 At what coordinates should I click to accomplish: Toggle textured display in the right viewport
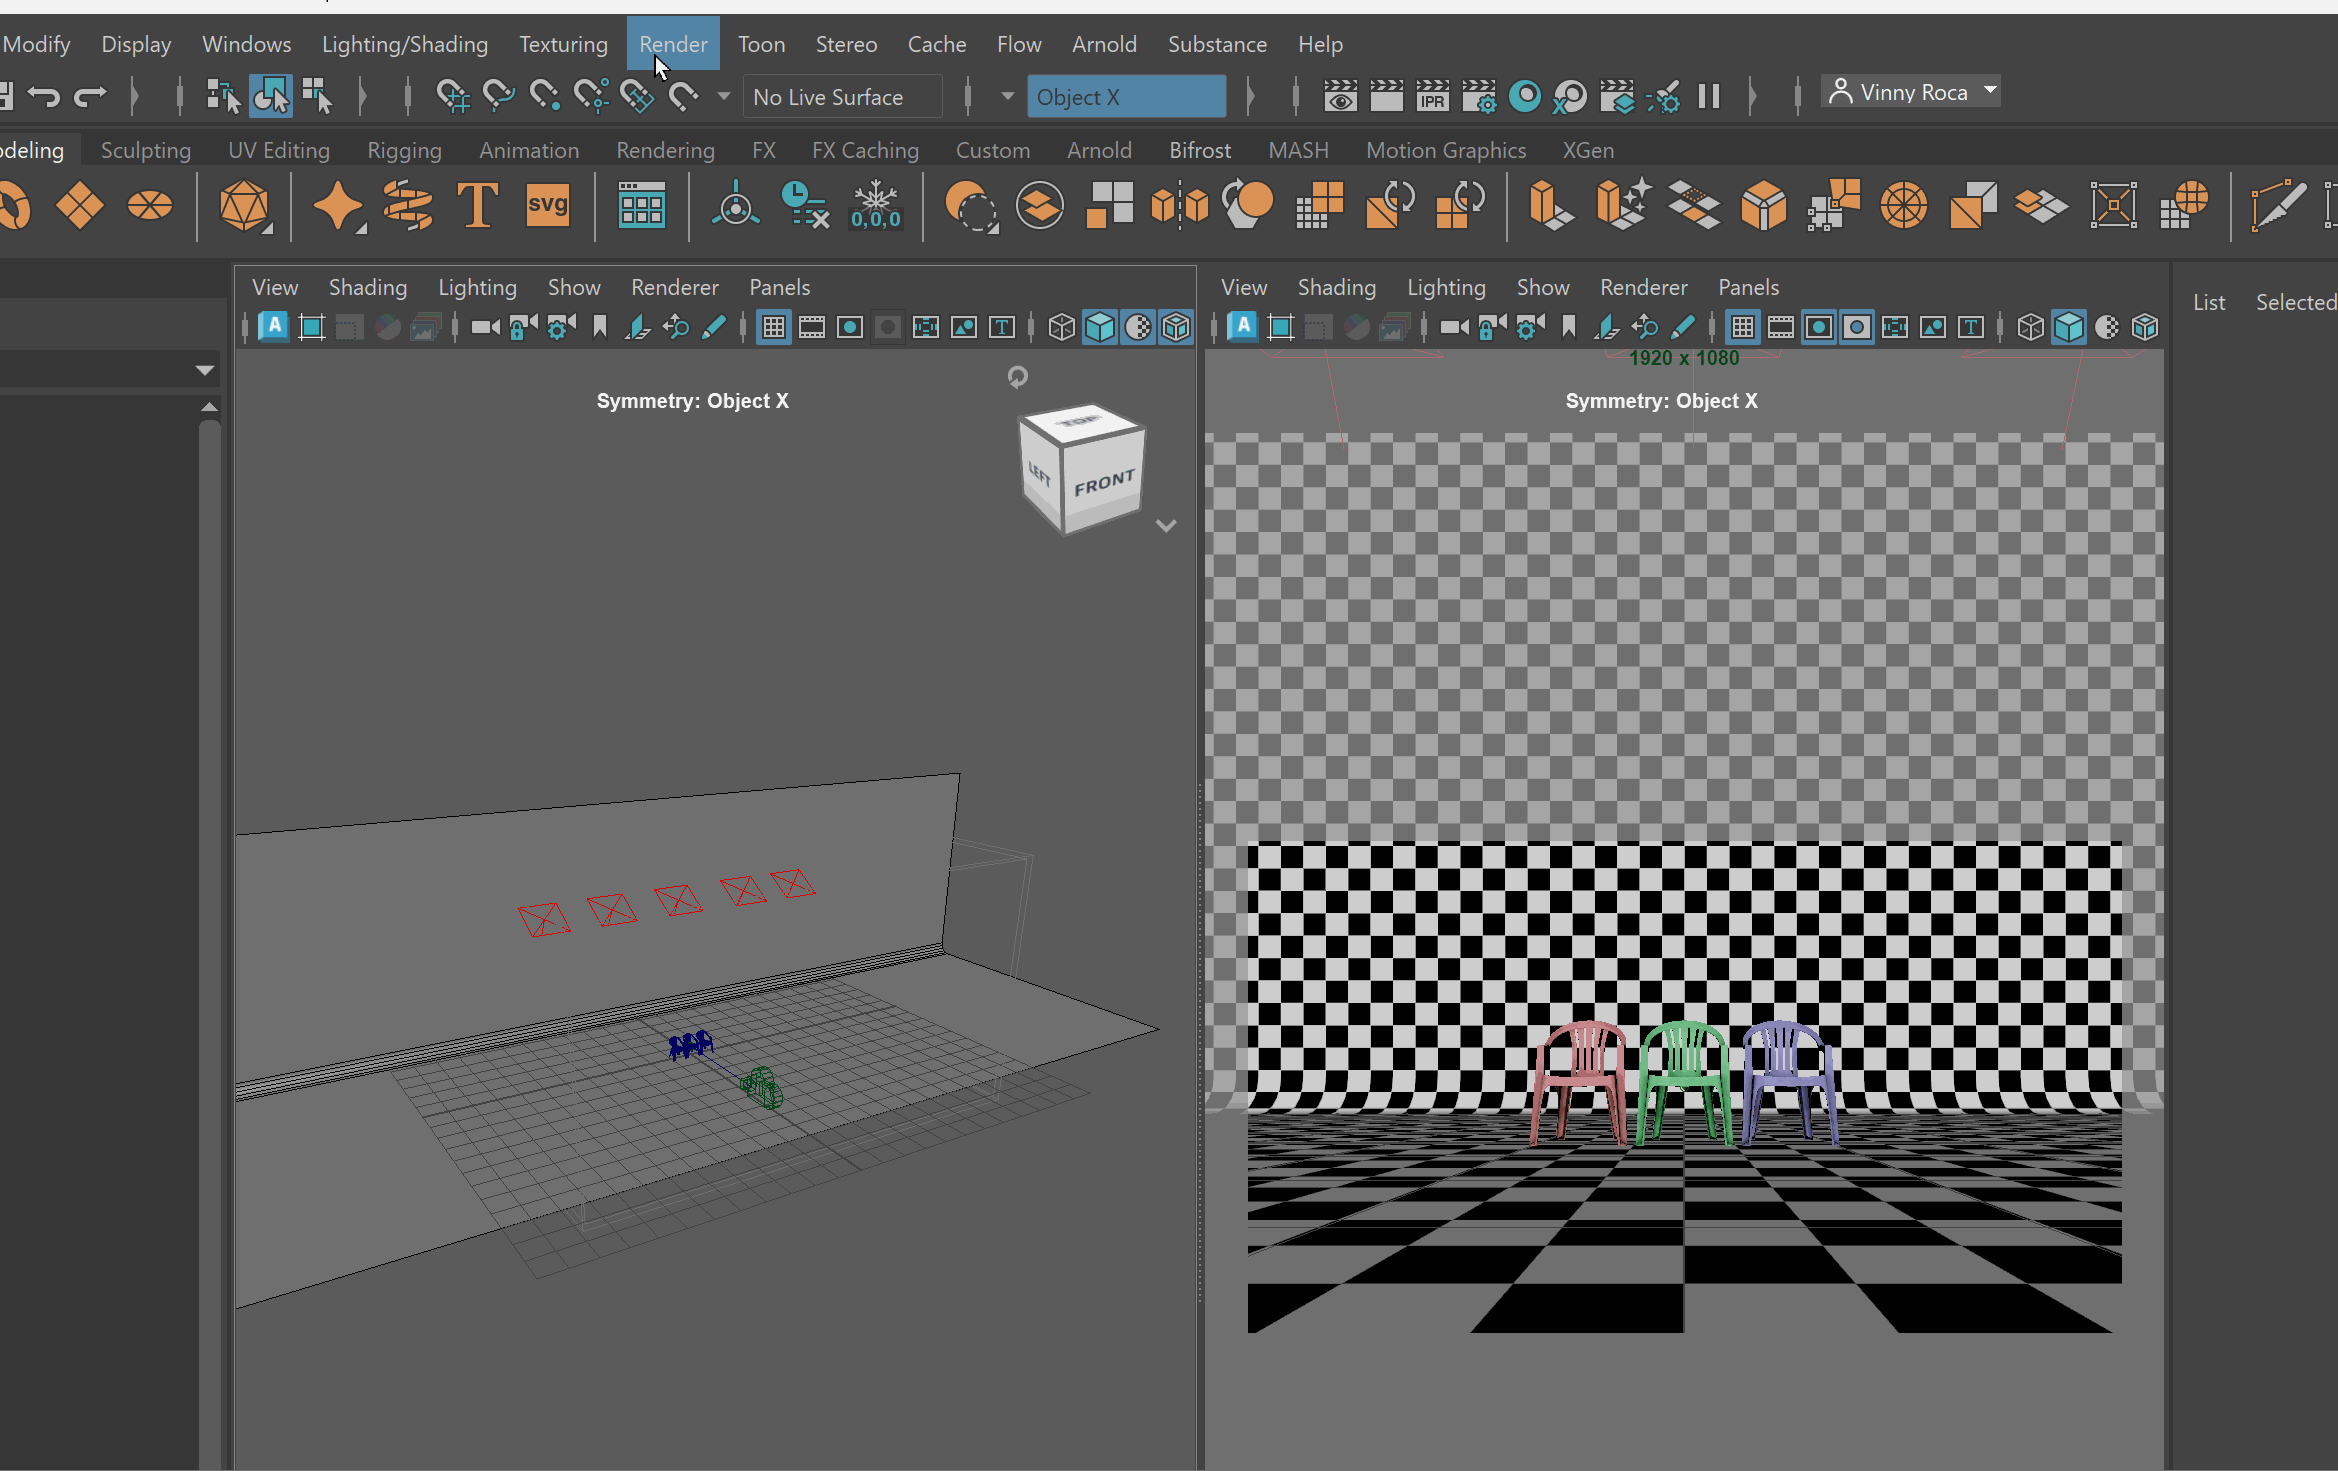(2107, 327)
